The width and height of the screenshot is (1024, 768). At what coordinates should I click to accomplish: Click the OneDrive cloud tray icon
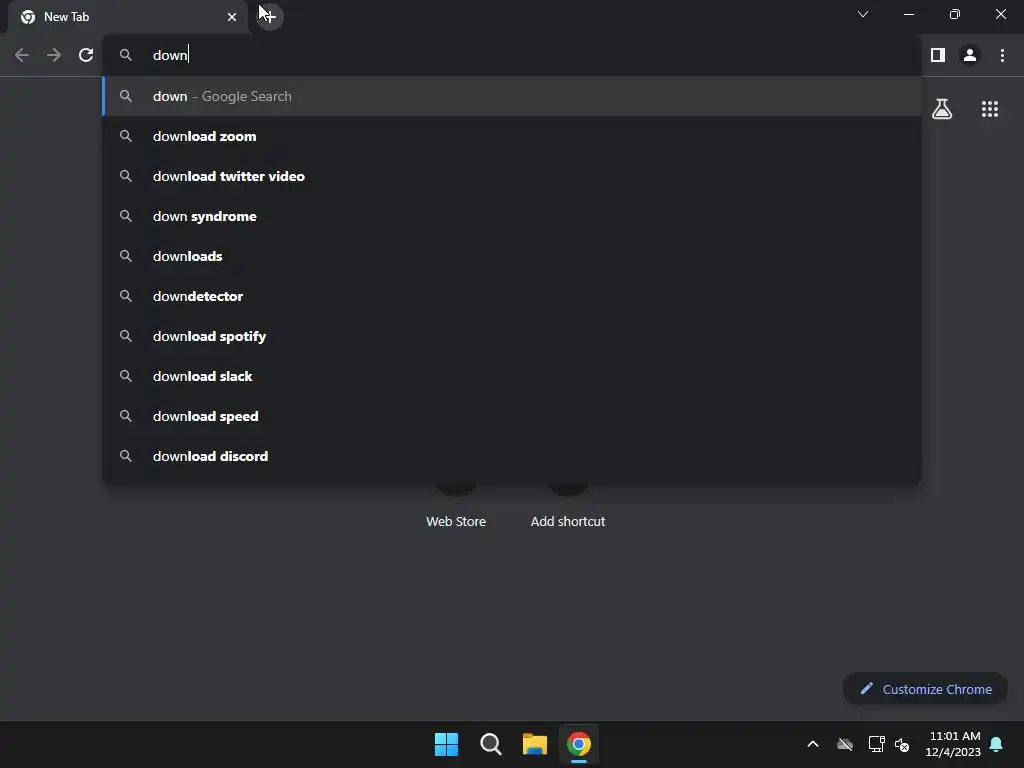pyautogui.click(x=845, y=744)
